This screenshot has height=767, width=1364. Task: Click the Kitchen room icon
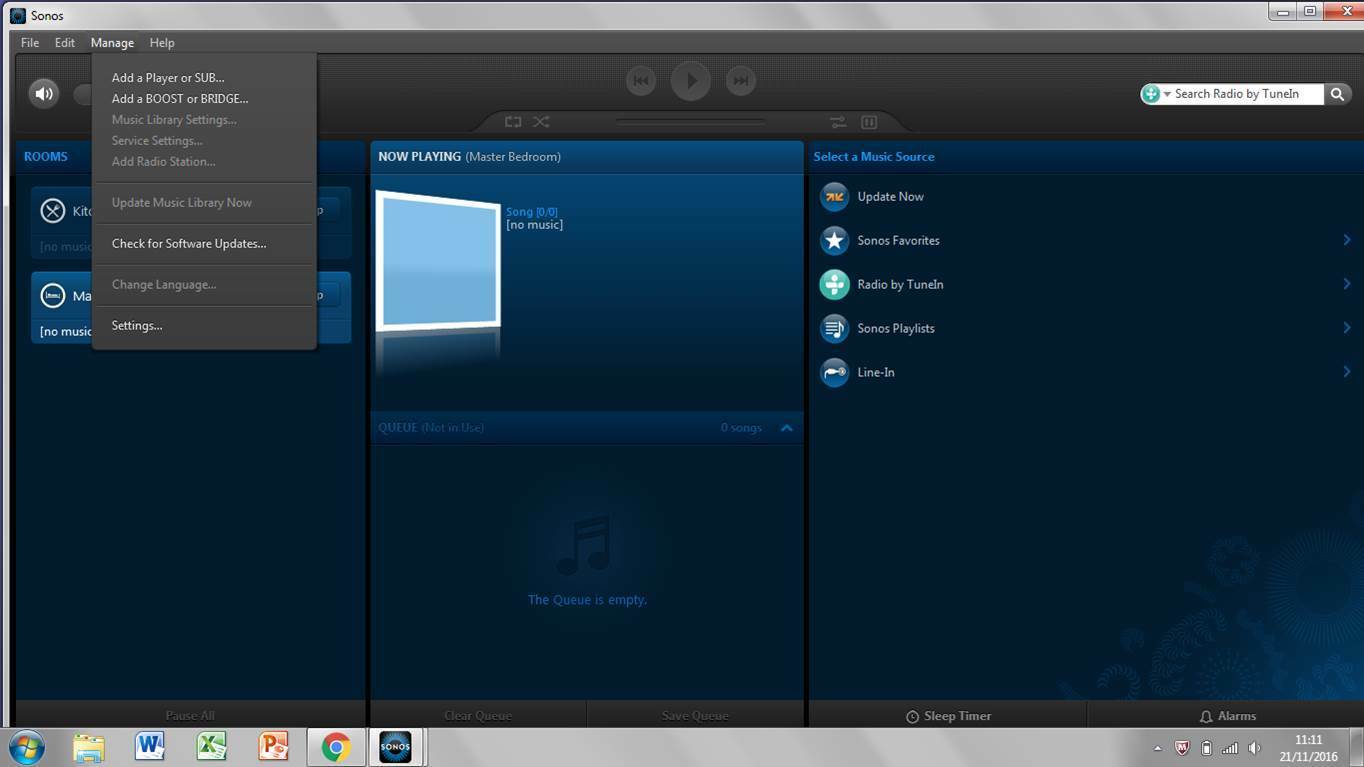[x=52, y=211]
